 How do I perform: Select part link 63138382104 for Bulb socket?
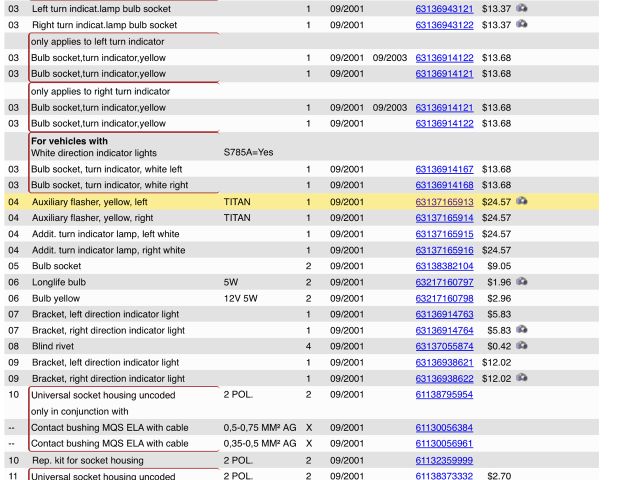pyautogui.click(x=444, y=266)
